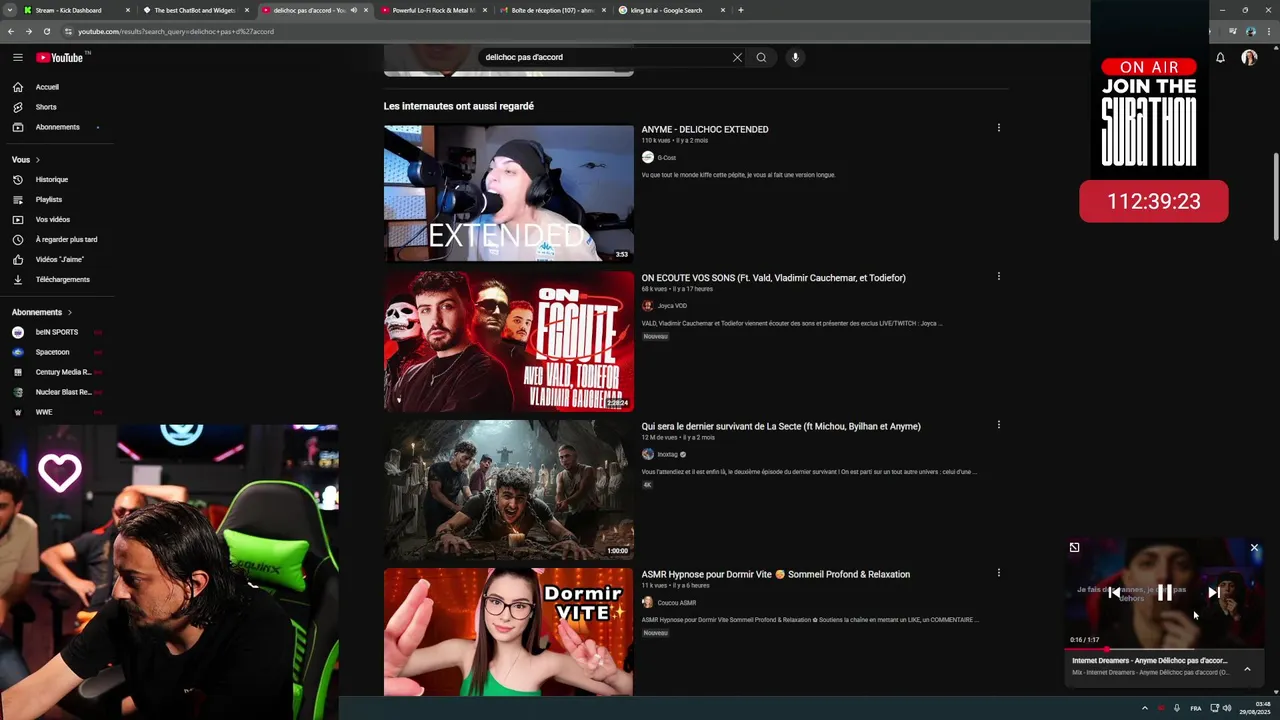Pause the miniplayer video

(1164, 593)
